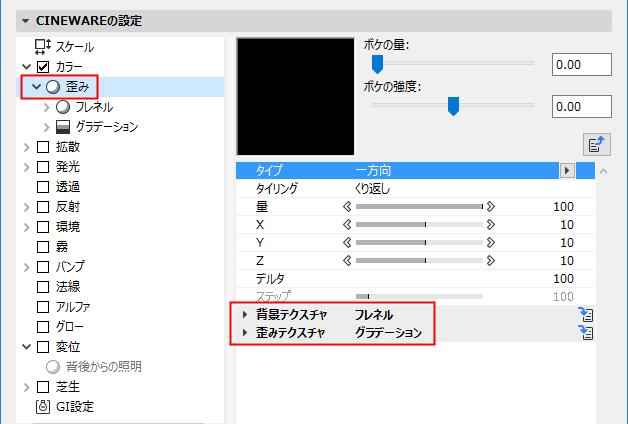The height and width of the screenshot is (424, 628).
Task: Enable the 環境 checkbox
Action: tap(43, 227)
